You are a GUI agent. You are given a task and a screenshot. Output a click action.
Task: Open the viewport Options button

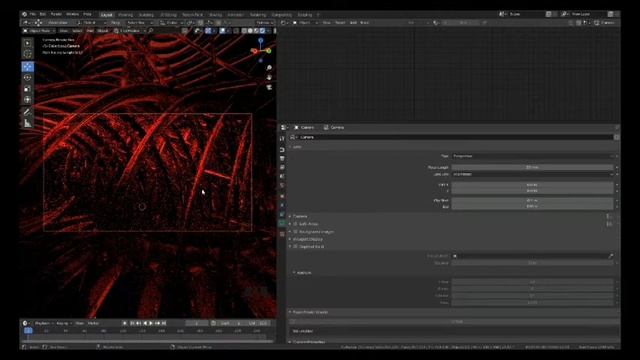click(x=264, y=22)
